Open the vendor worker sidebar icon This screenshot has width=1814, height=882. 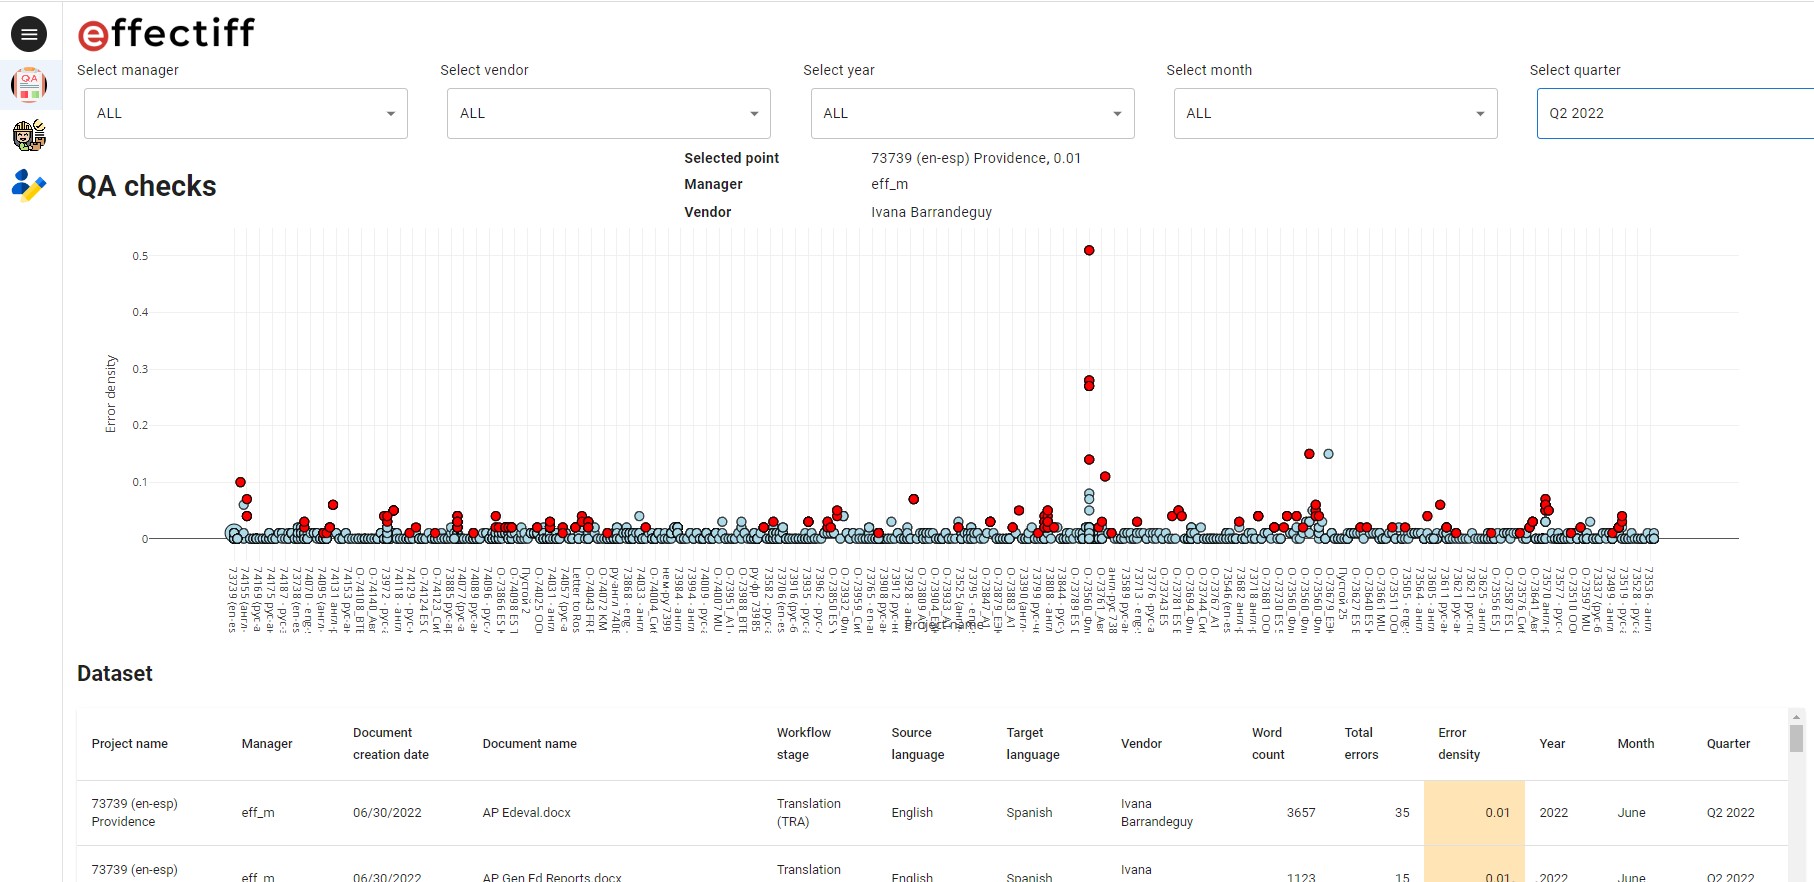point(29,135)
